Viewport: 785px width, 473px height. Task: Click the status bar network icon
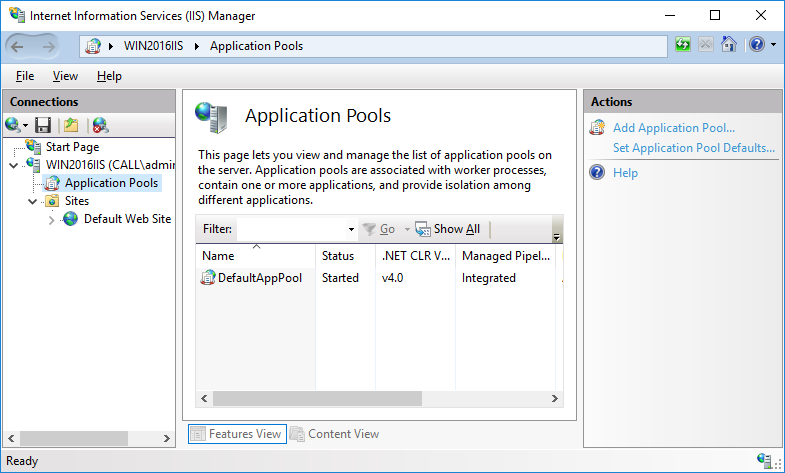click(x=764, y=460)
